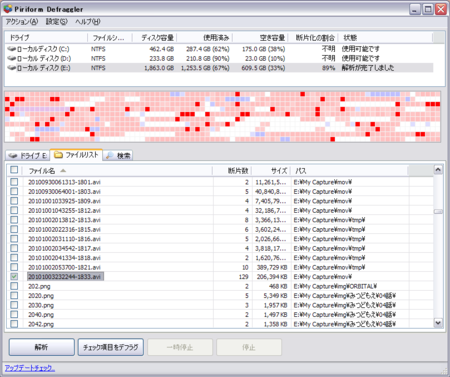Check the box for 20100930061313-1801.avi

coord(14,182)
